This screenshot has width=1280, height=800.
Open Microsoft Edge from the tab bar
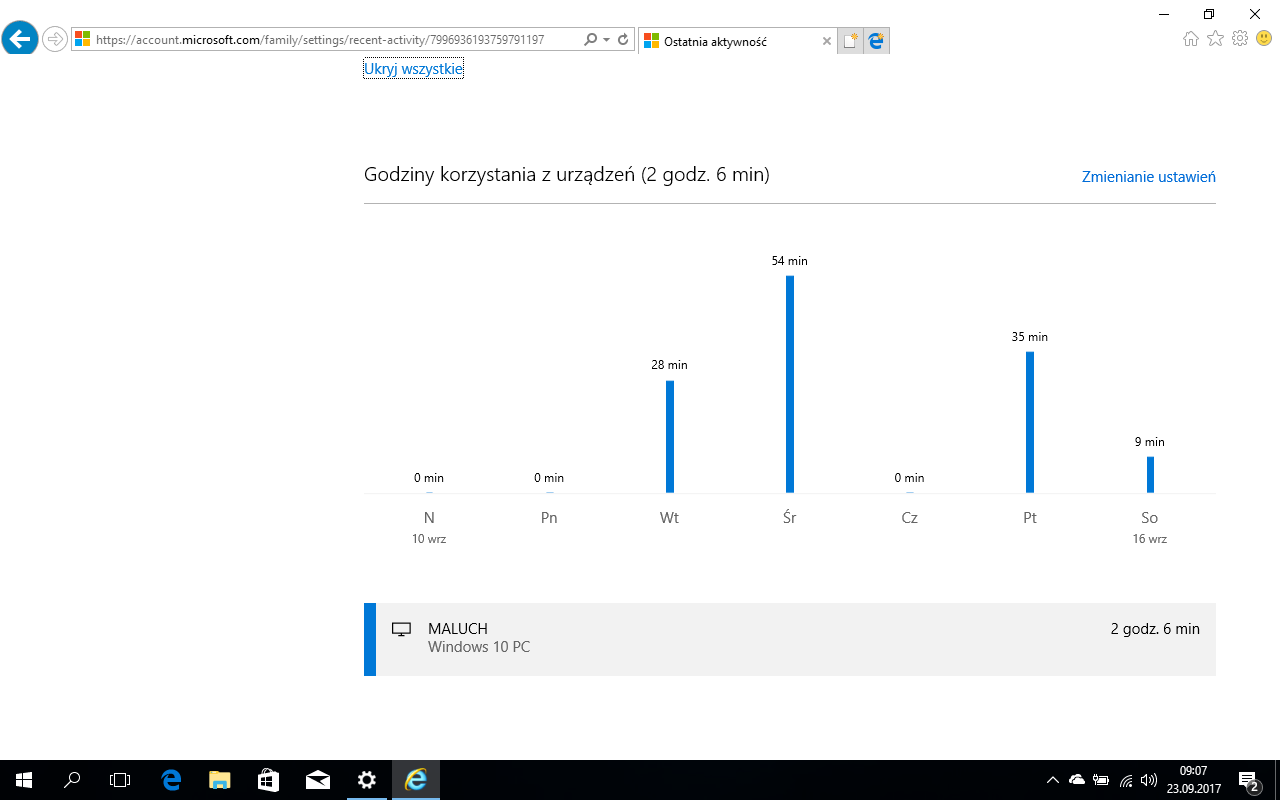point(876,41)
